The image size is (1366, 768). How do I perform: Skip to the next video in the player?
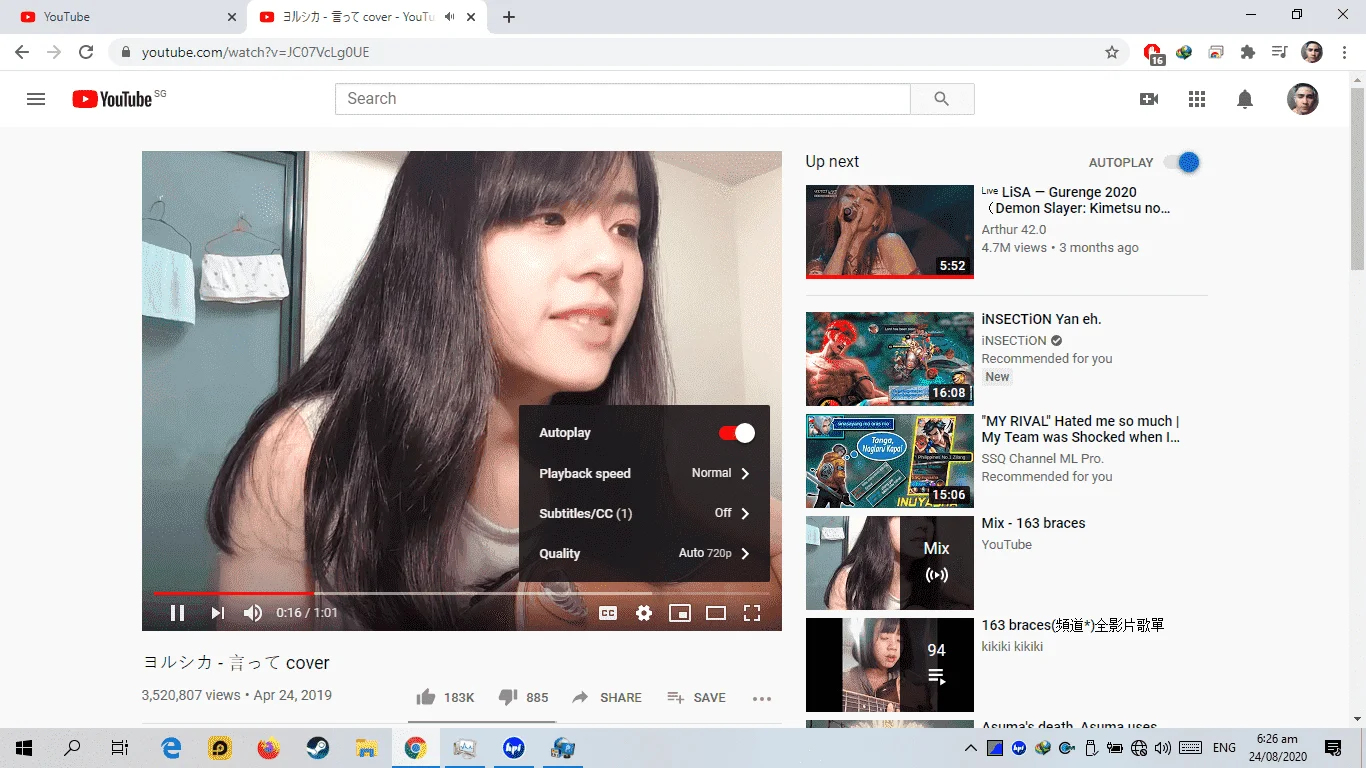[217, 613]
